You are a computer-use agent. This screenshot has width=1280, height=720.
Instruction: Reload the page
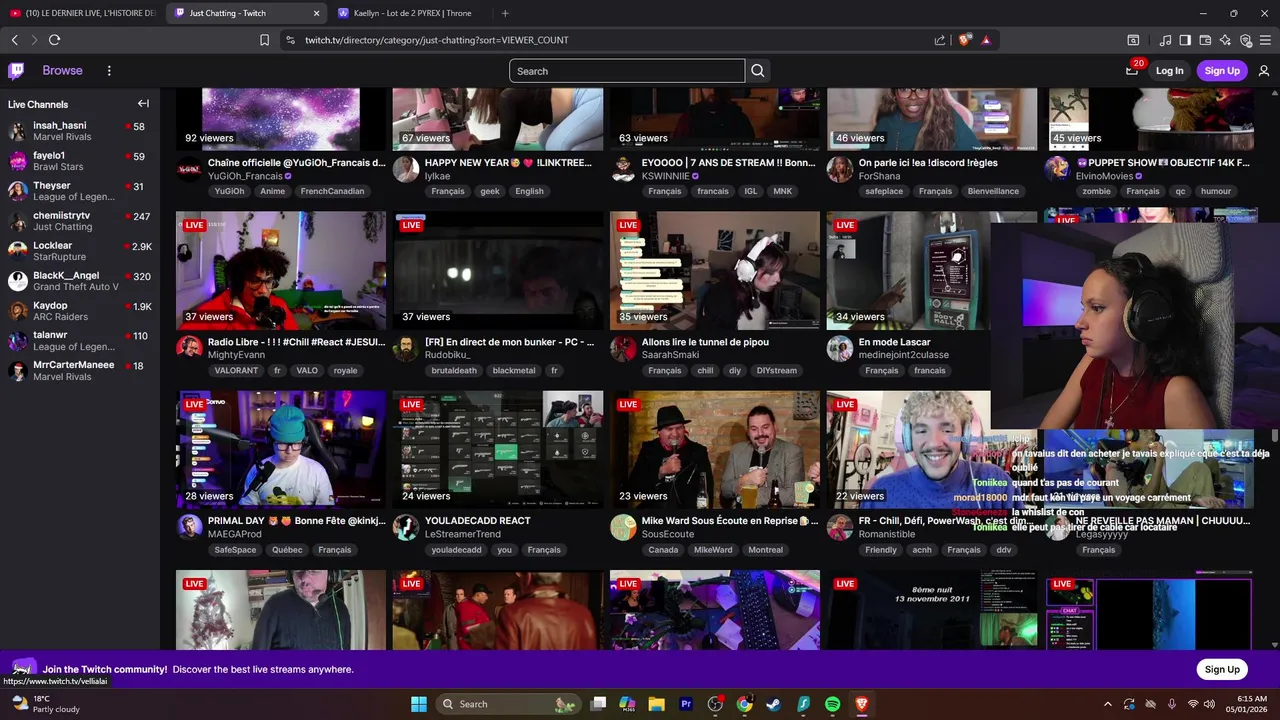(54, 40)
